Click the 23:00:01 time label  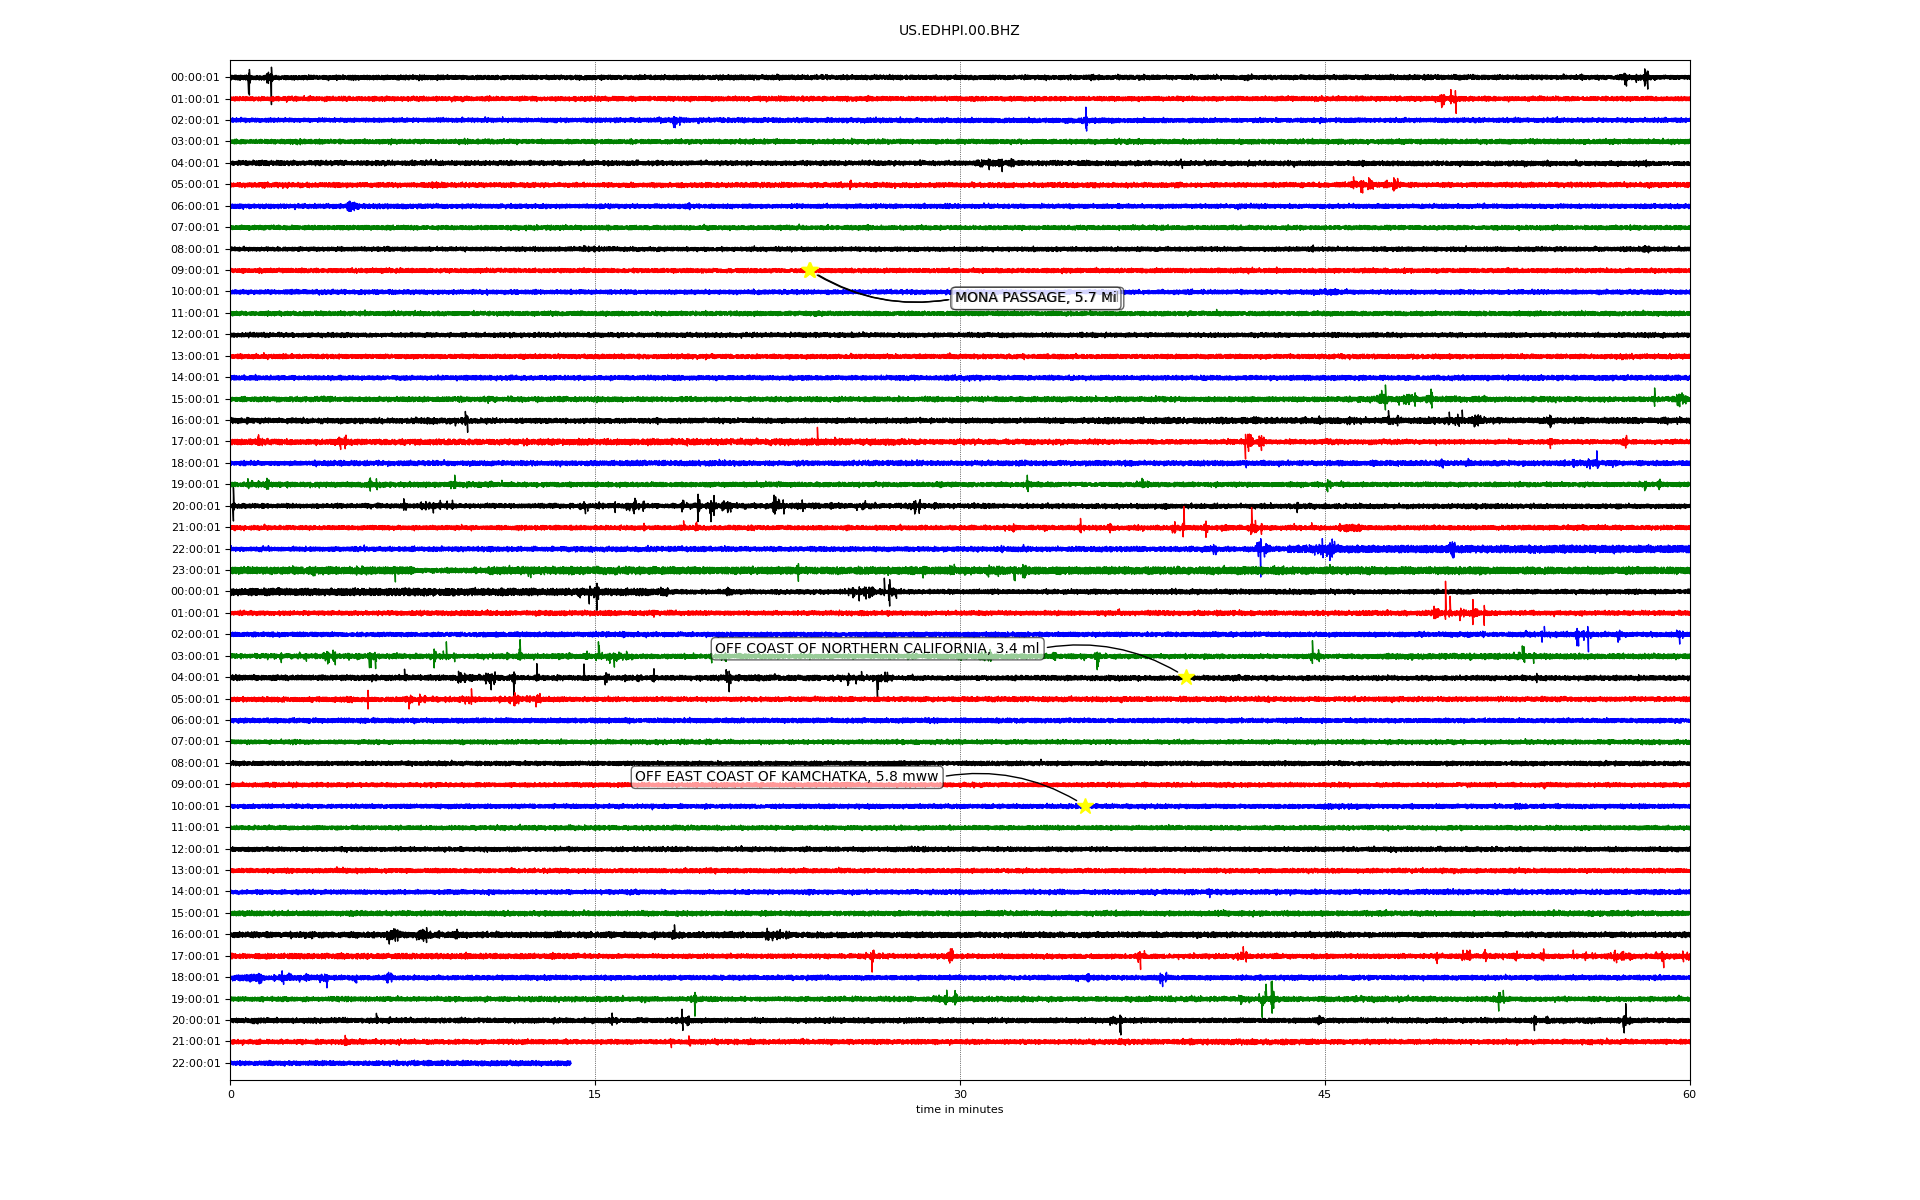click(x=195, y=570)
